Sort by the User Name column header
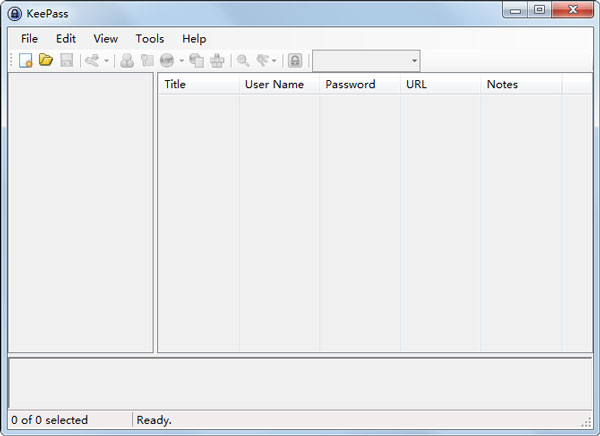 tap(279, 84)
